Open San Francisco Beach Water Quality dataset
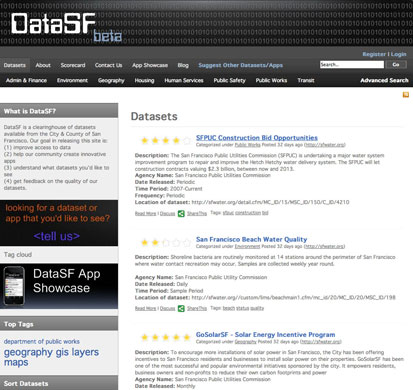 [x=252, y=239]
